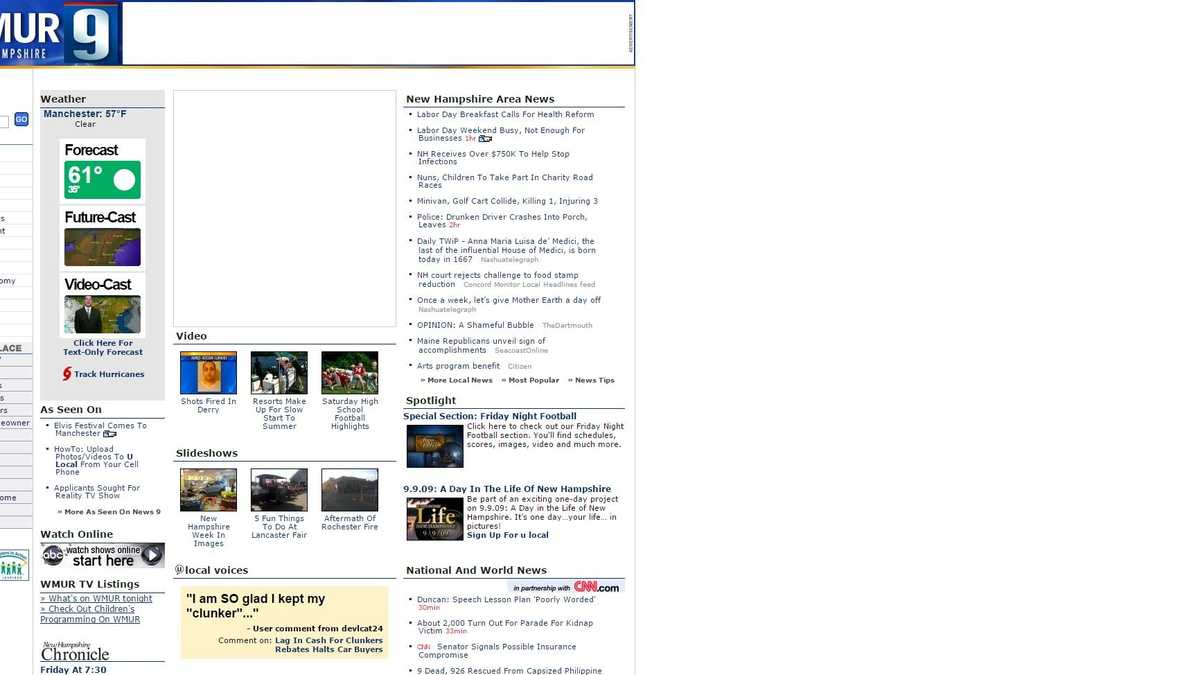Click the green 61° Forecast graphic
This screenshot has height=675, width=1200.
point(102,177)
